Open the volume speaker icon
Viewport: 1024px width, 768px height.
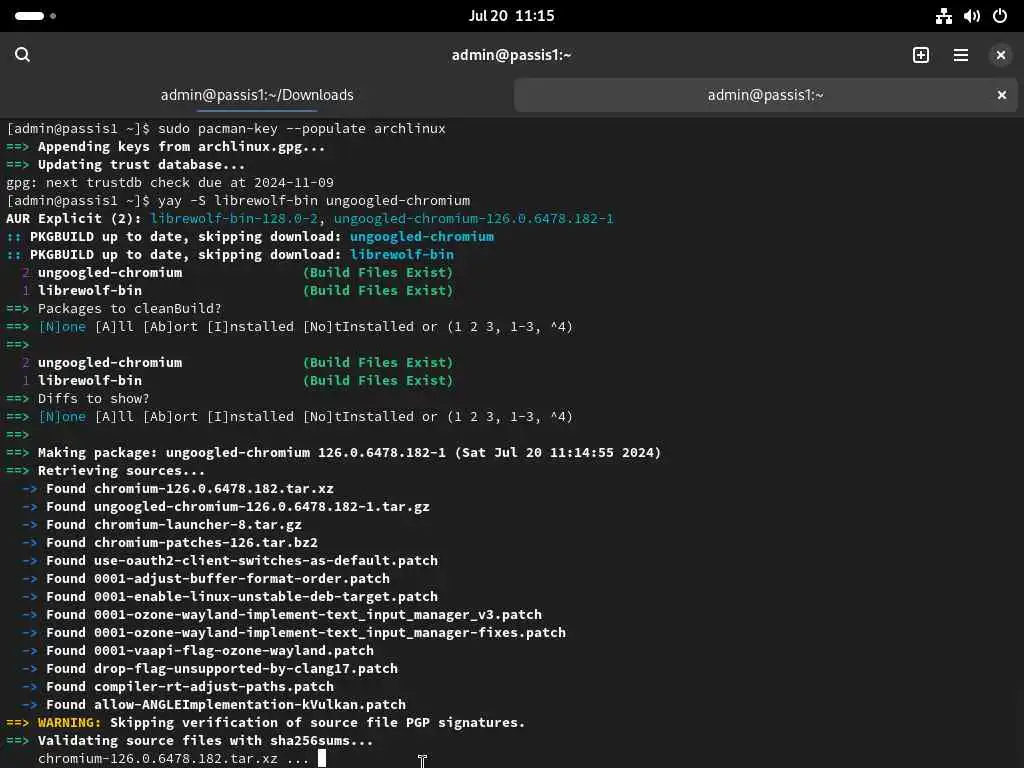pyautogui.click(x=972, y=16)
